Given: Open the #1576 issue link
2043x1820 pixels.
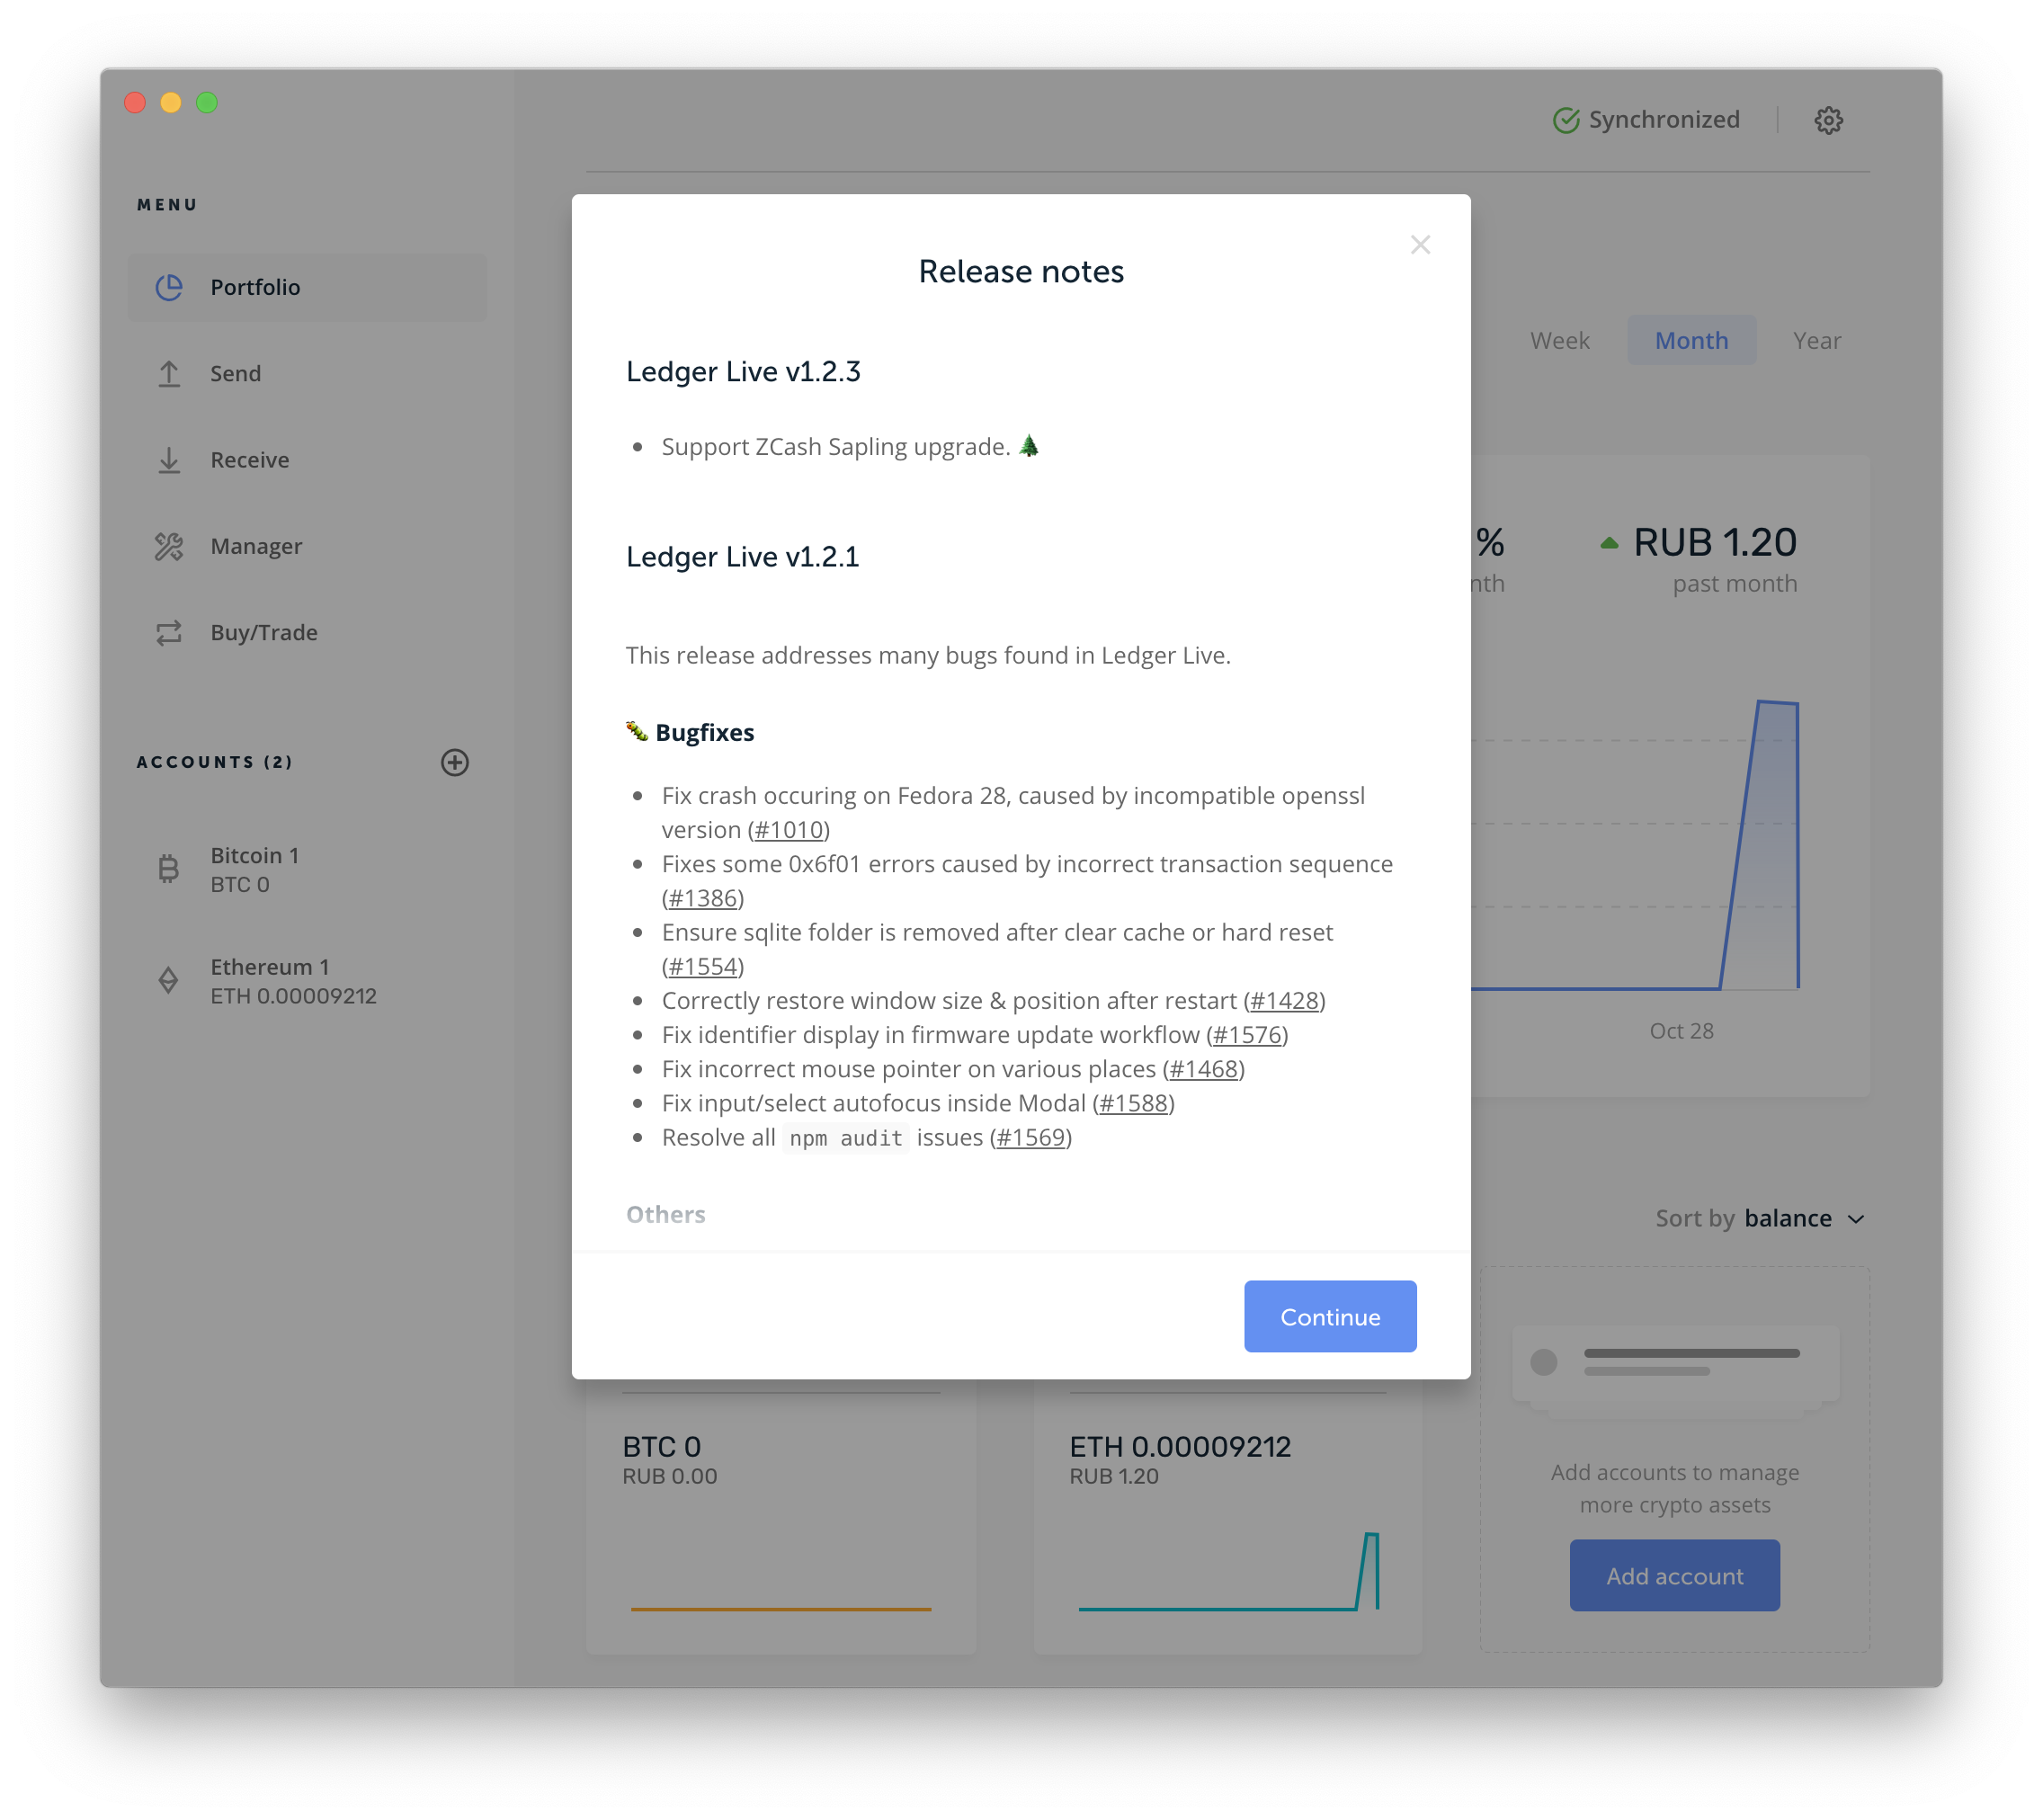Looking at the screenshot, I should [1247, 1034].
